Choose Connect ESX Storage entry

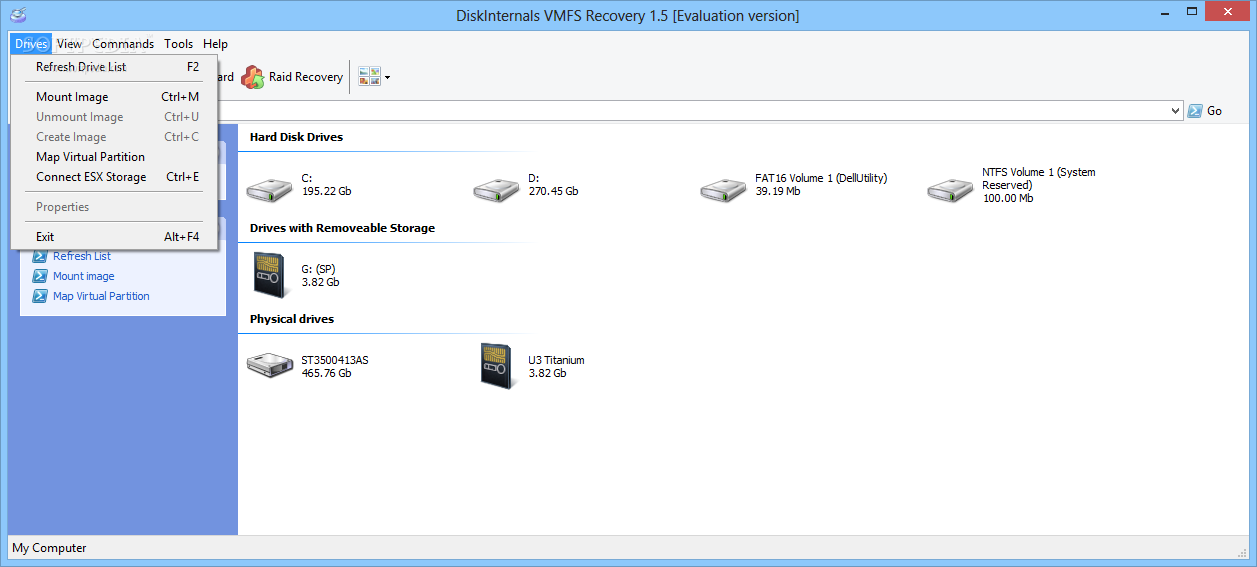114,177
